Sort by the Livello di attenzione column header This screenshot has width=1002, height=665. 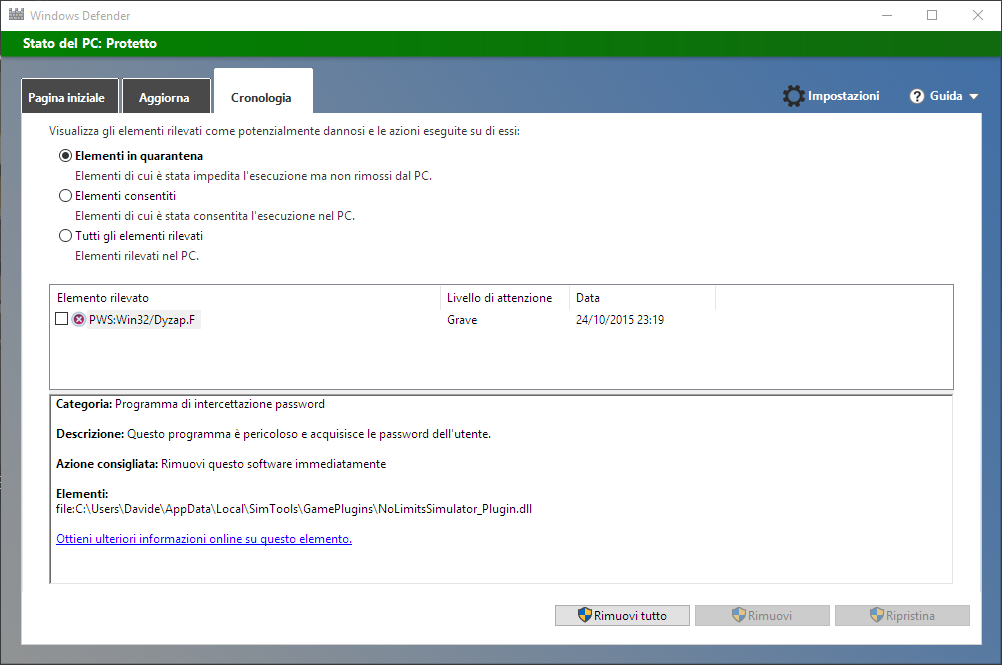(505, 298)
